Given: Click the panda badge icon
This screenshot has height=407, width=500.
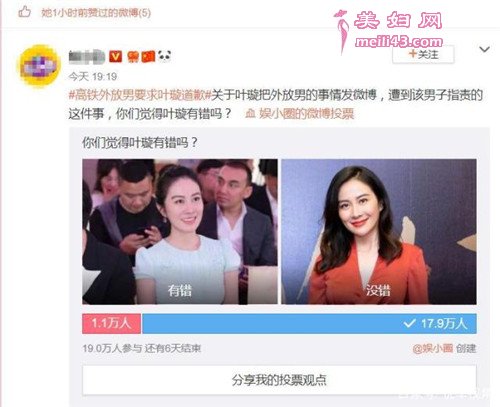Looking at the screenshot, I should (x=164, y=56).
